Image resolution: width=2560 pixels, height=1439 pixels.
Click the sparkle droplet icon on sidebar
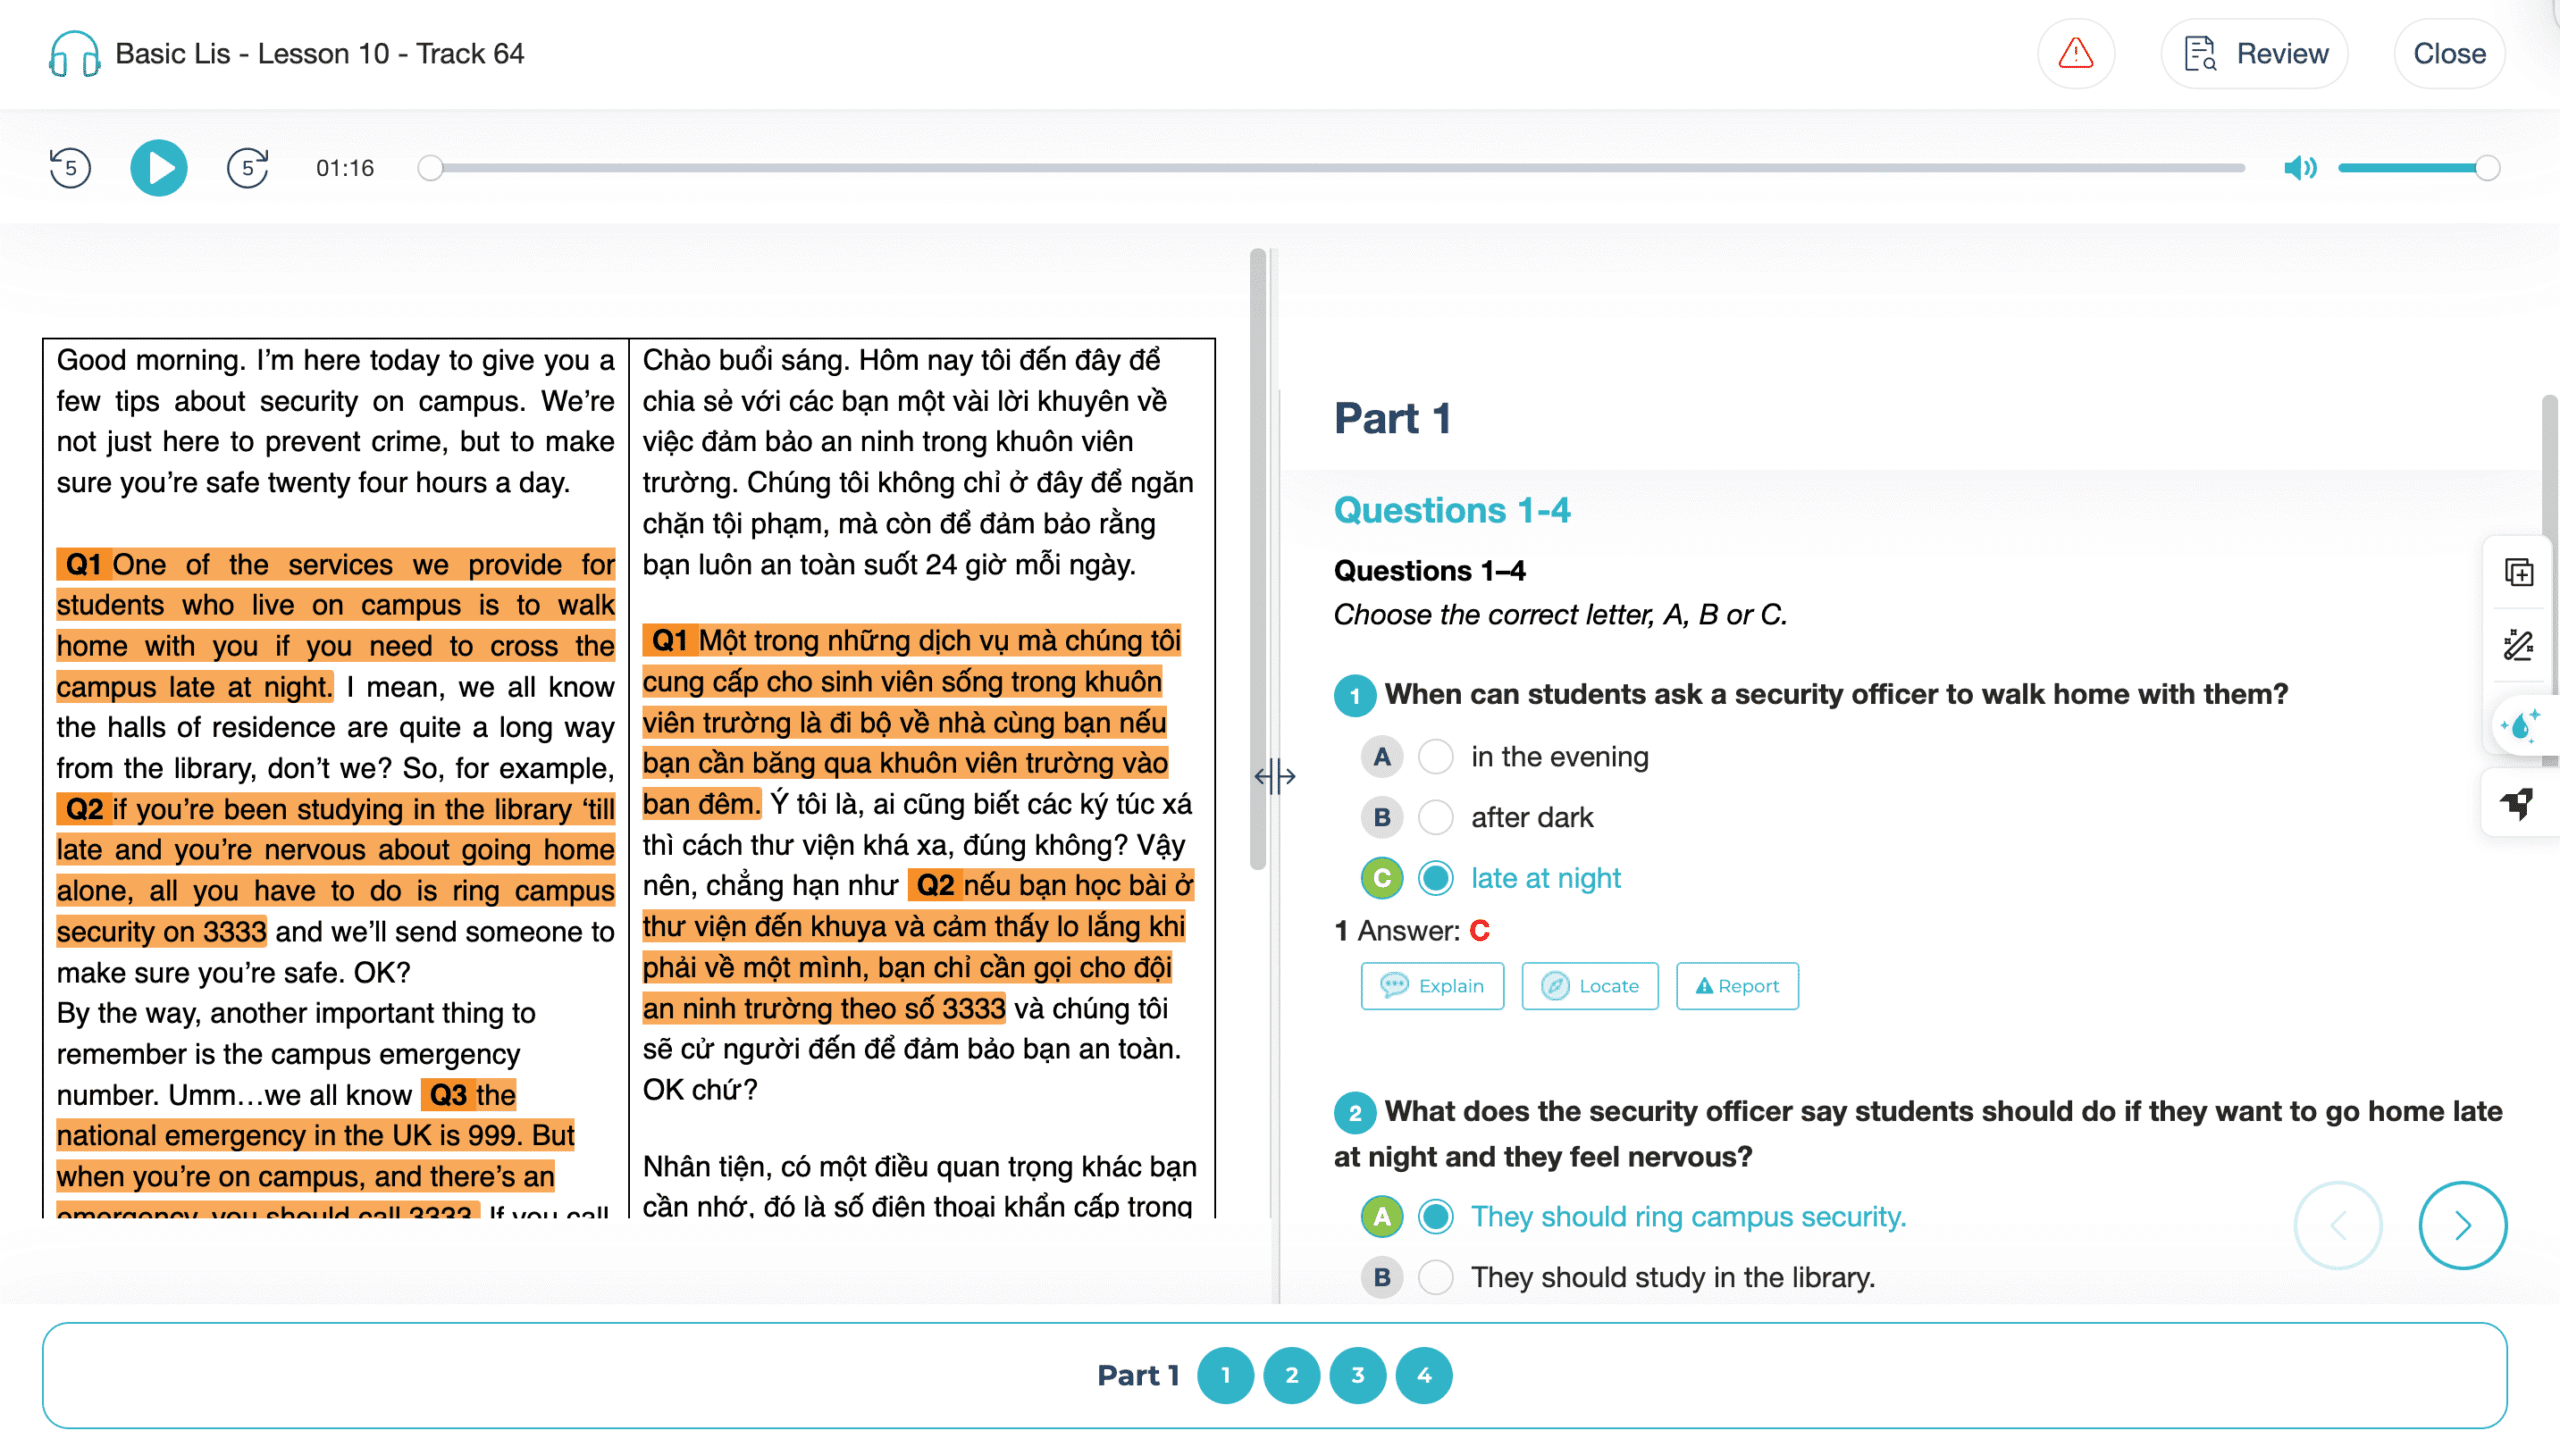2518,725
